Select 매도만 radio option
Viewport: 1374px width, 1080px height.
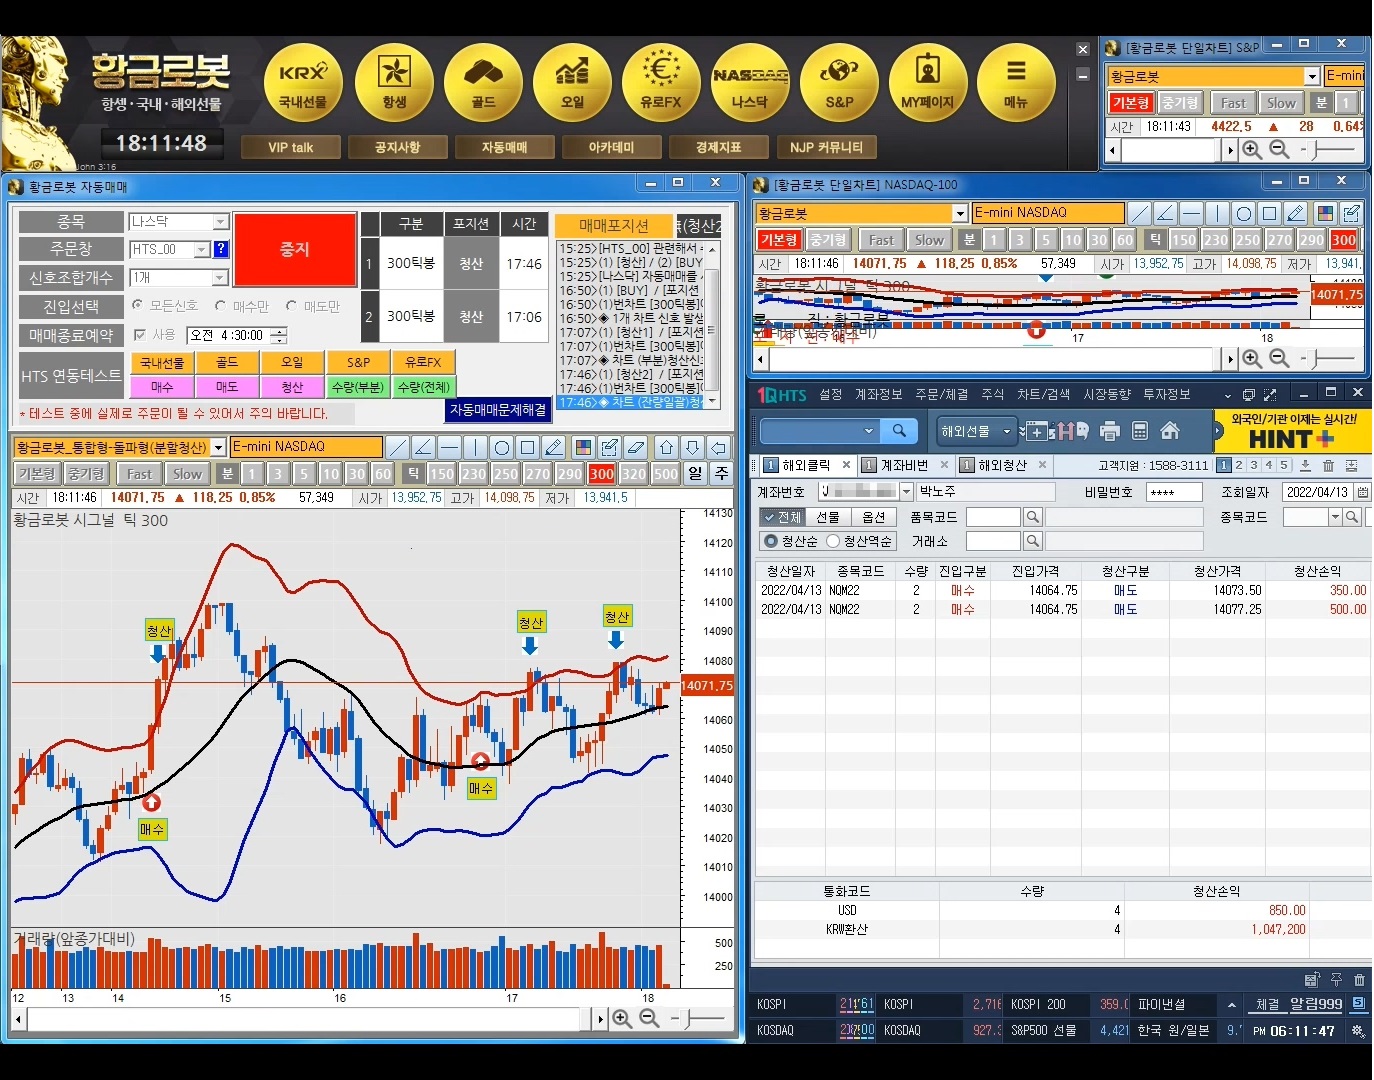click(x=313, y=306)
